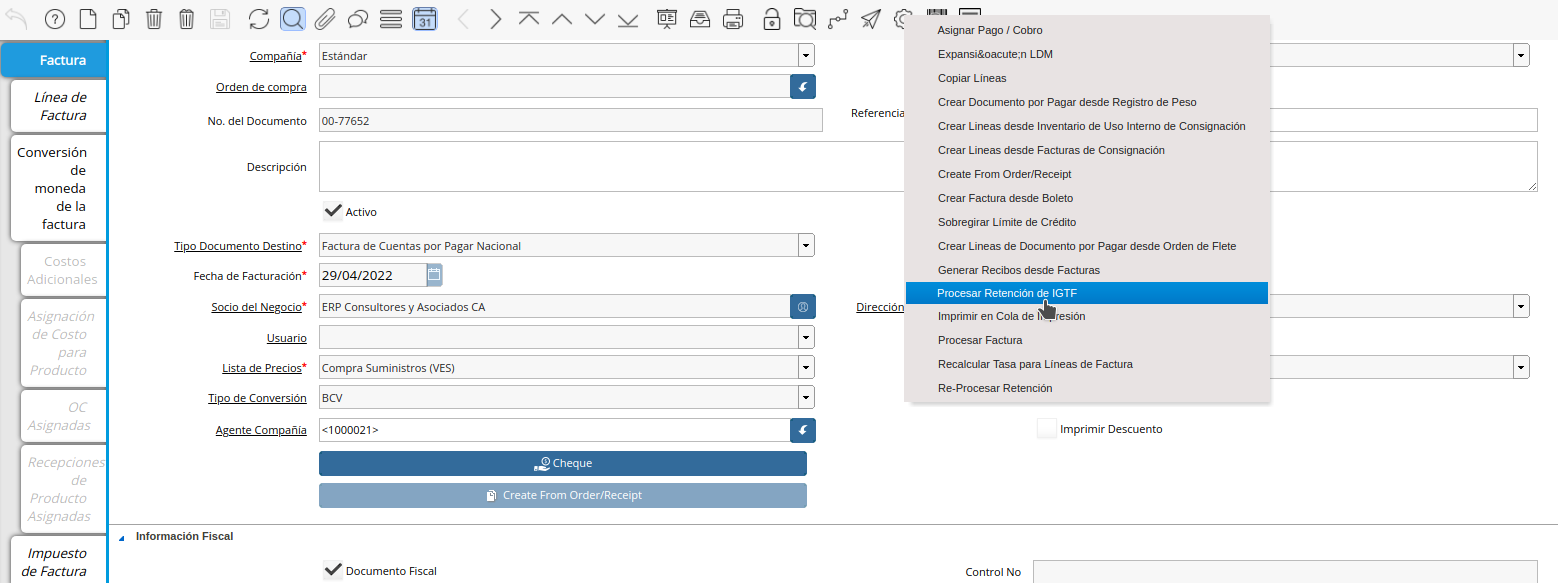This screenshot has width=1558, height=583.
Task: Open report with presentation board icon
Action: tap(667, 18)
